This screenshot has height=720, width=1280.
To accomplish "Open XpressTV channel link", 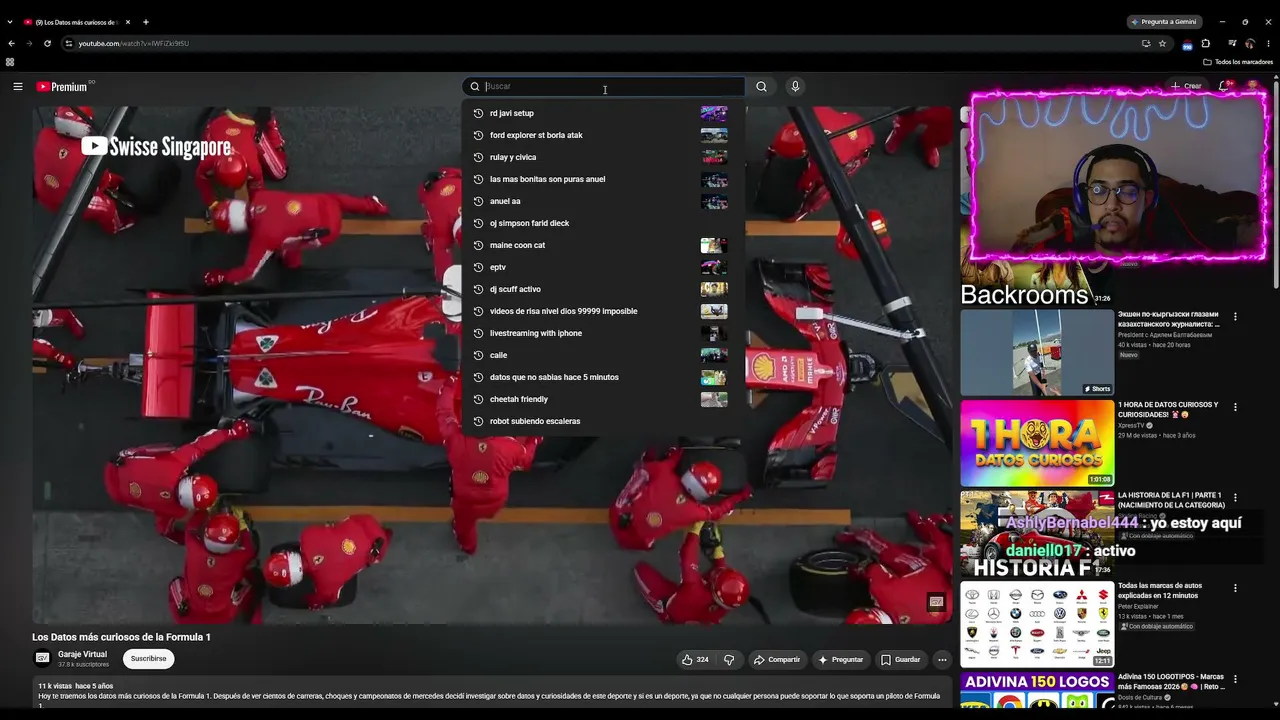I will click(1131, 425).
